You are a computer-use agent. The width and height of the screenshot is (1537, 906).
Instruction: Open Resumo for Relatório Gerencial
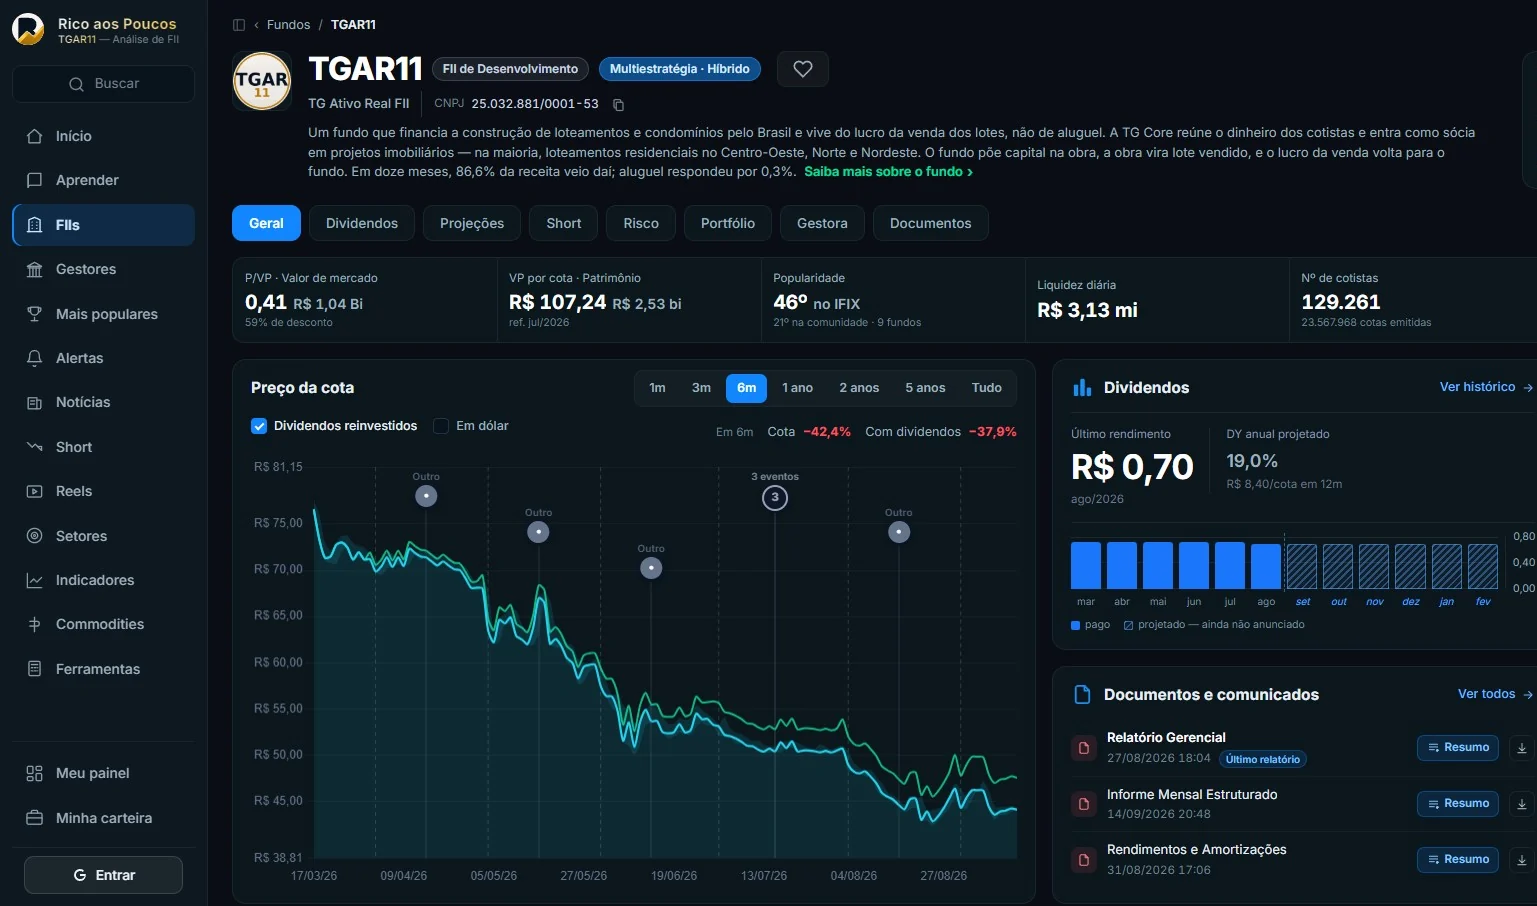[x=1458, y=748]
